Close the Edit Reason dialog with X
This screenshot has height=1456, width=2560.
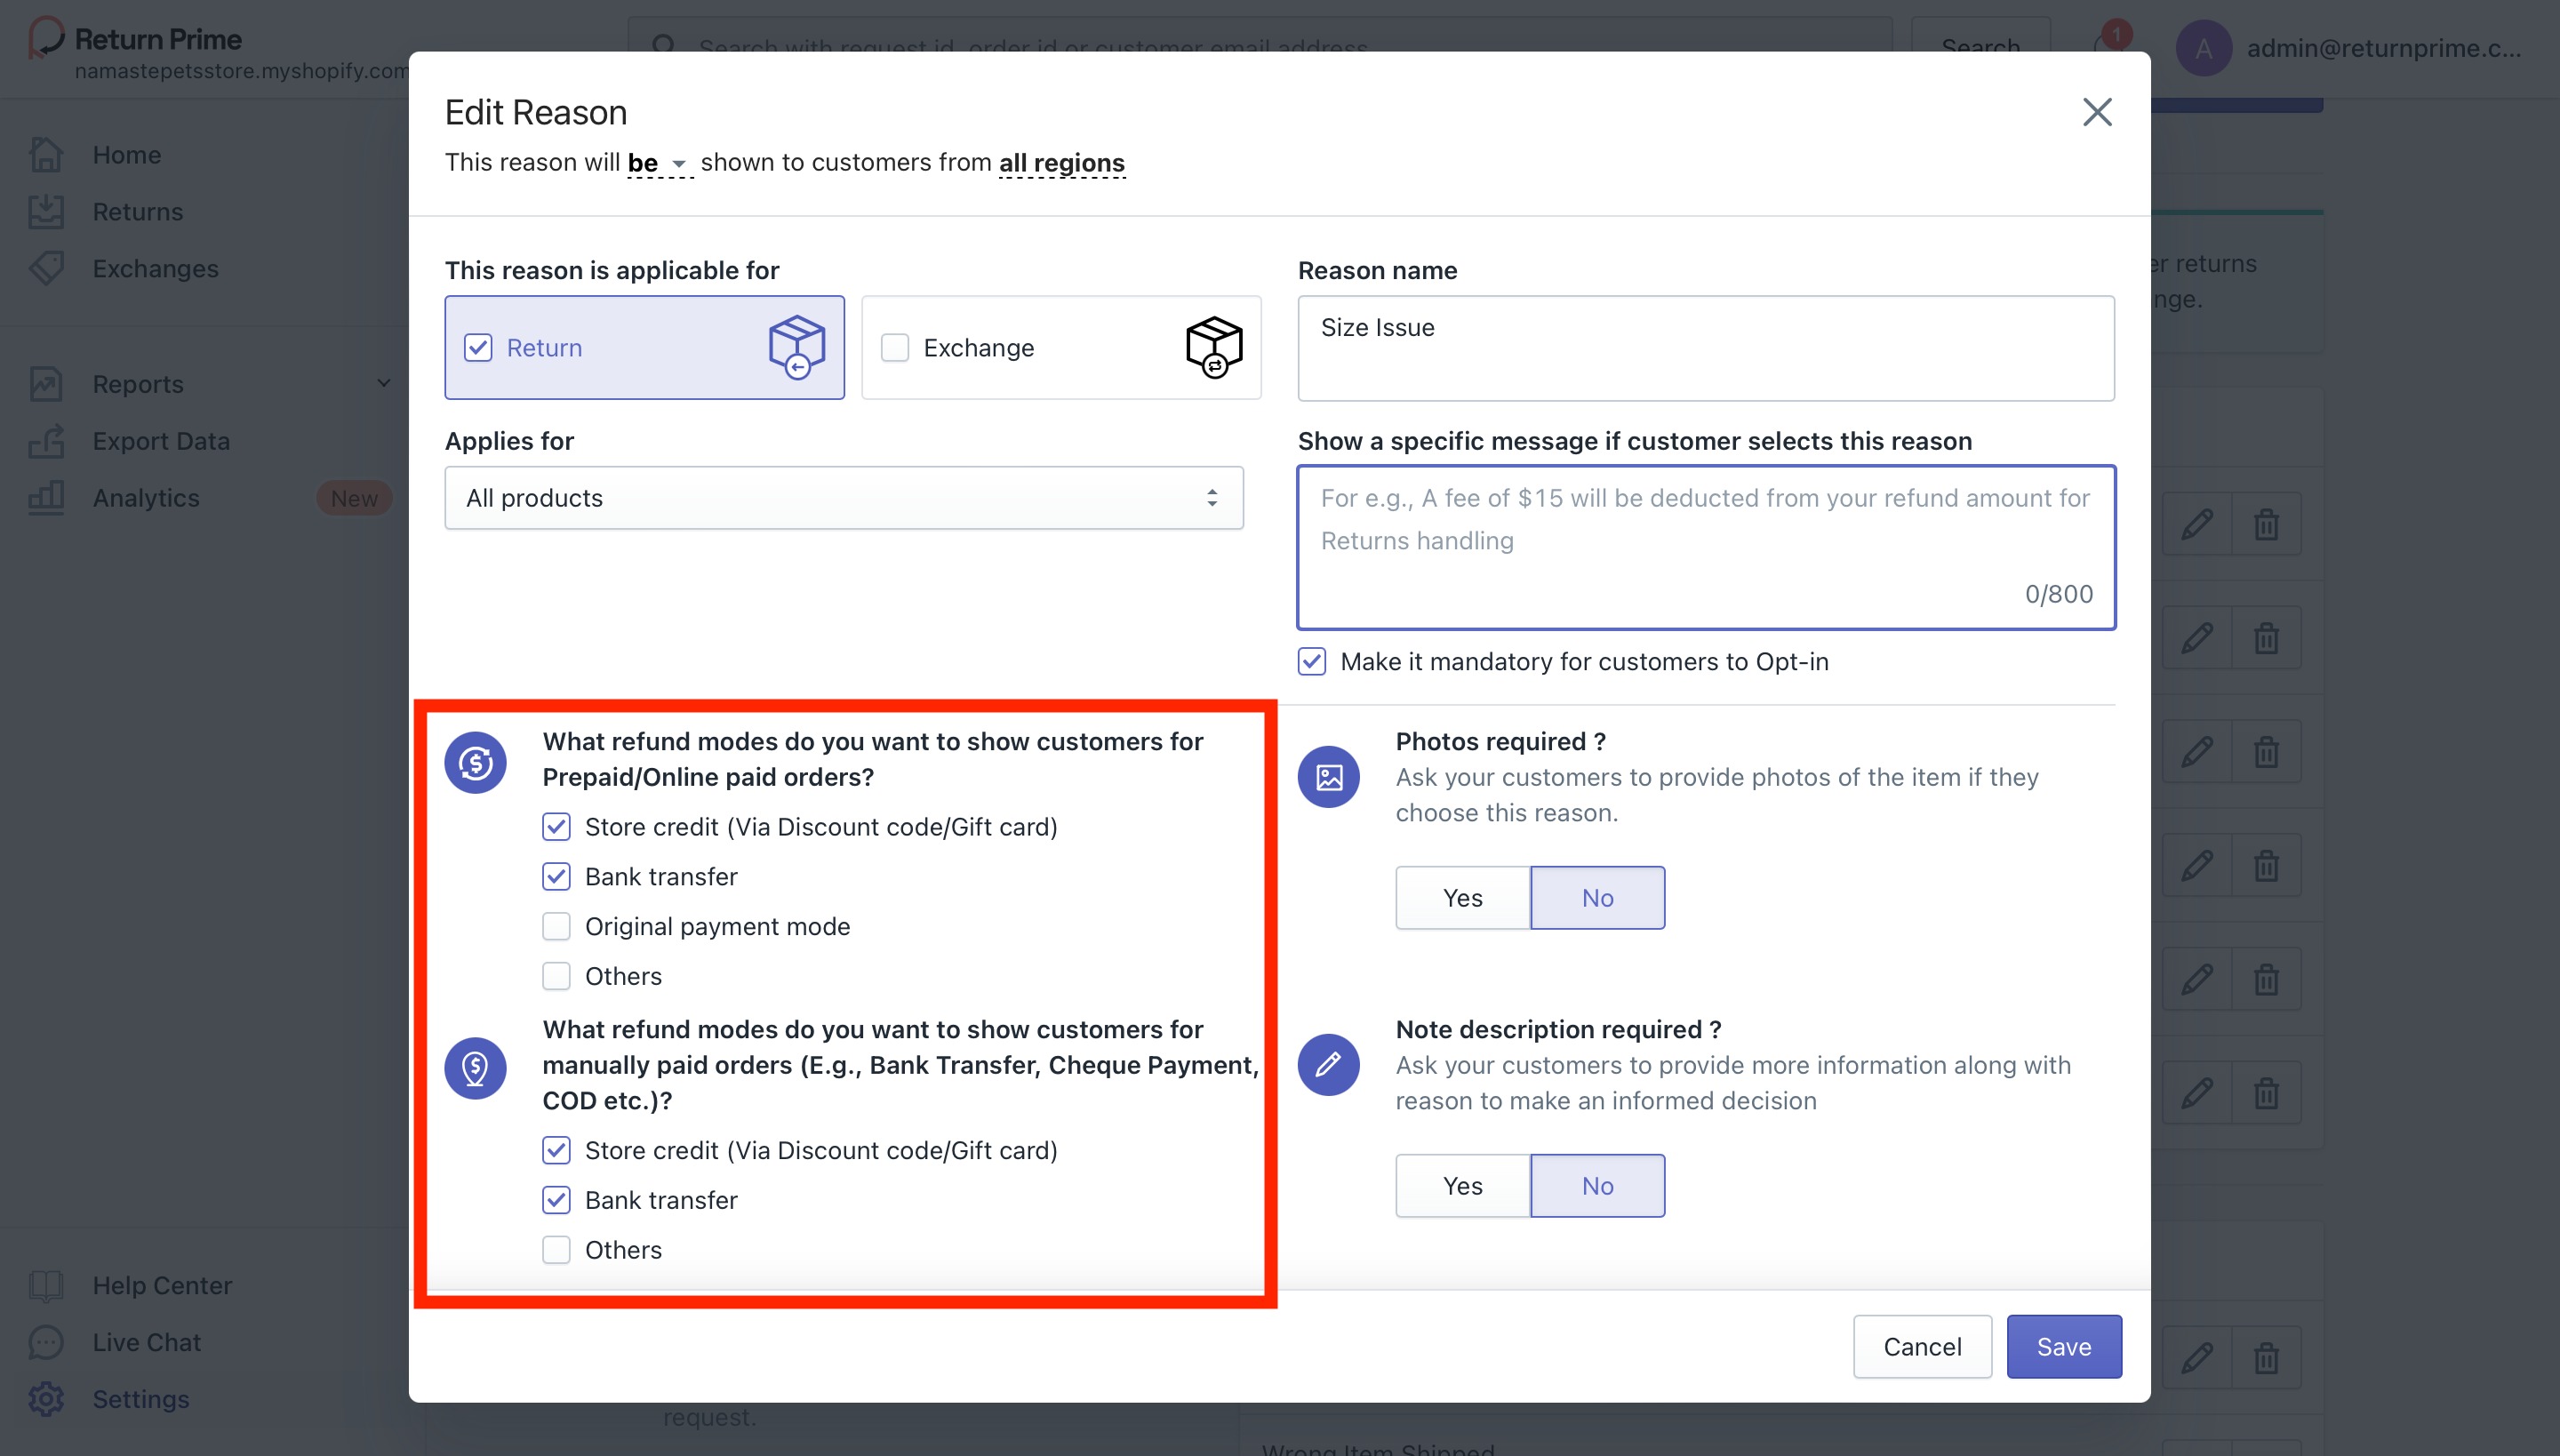2097,112
